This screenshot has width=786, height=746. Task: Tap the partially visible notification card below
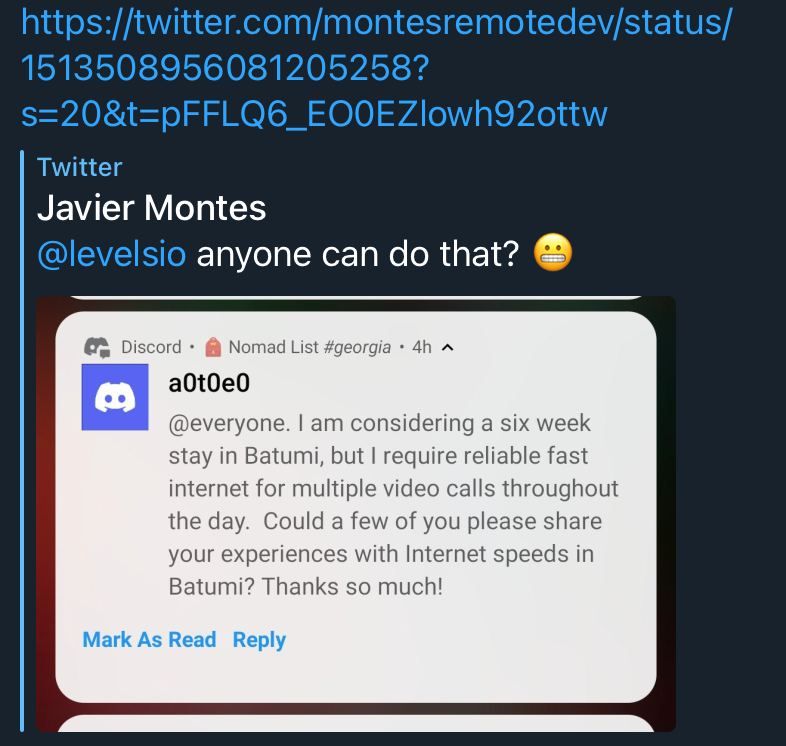(355, 722)
